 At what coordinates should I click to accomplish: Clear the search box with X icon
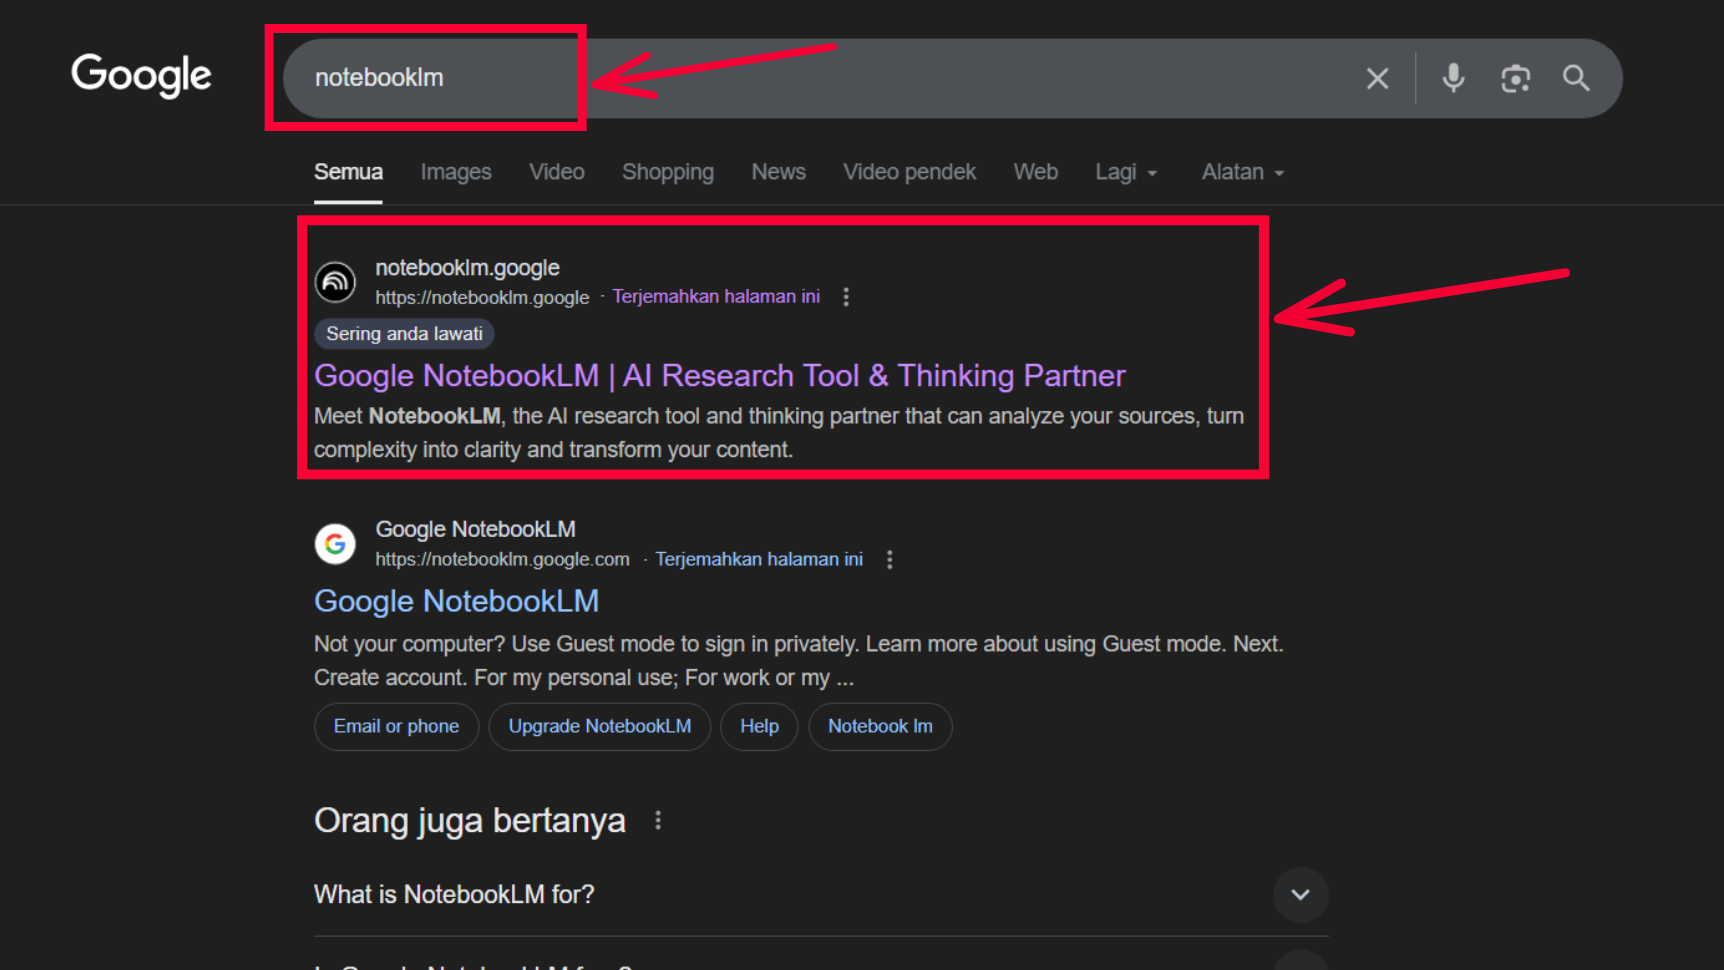click(1377, 78)
